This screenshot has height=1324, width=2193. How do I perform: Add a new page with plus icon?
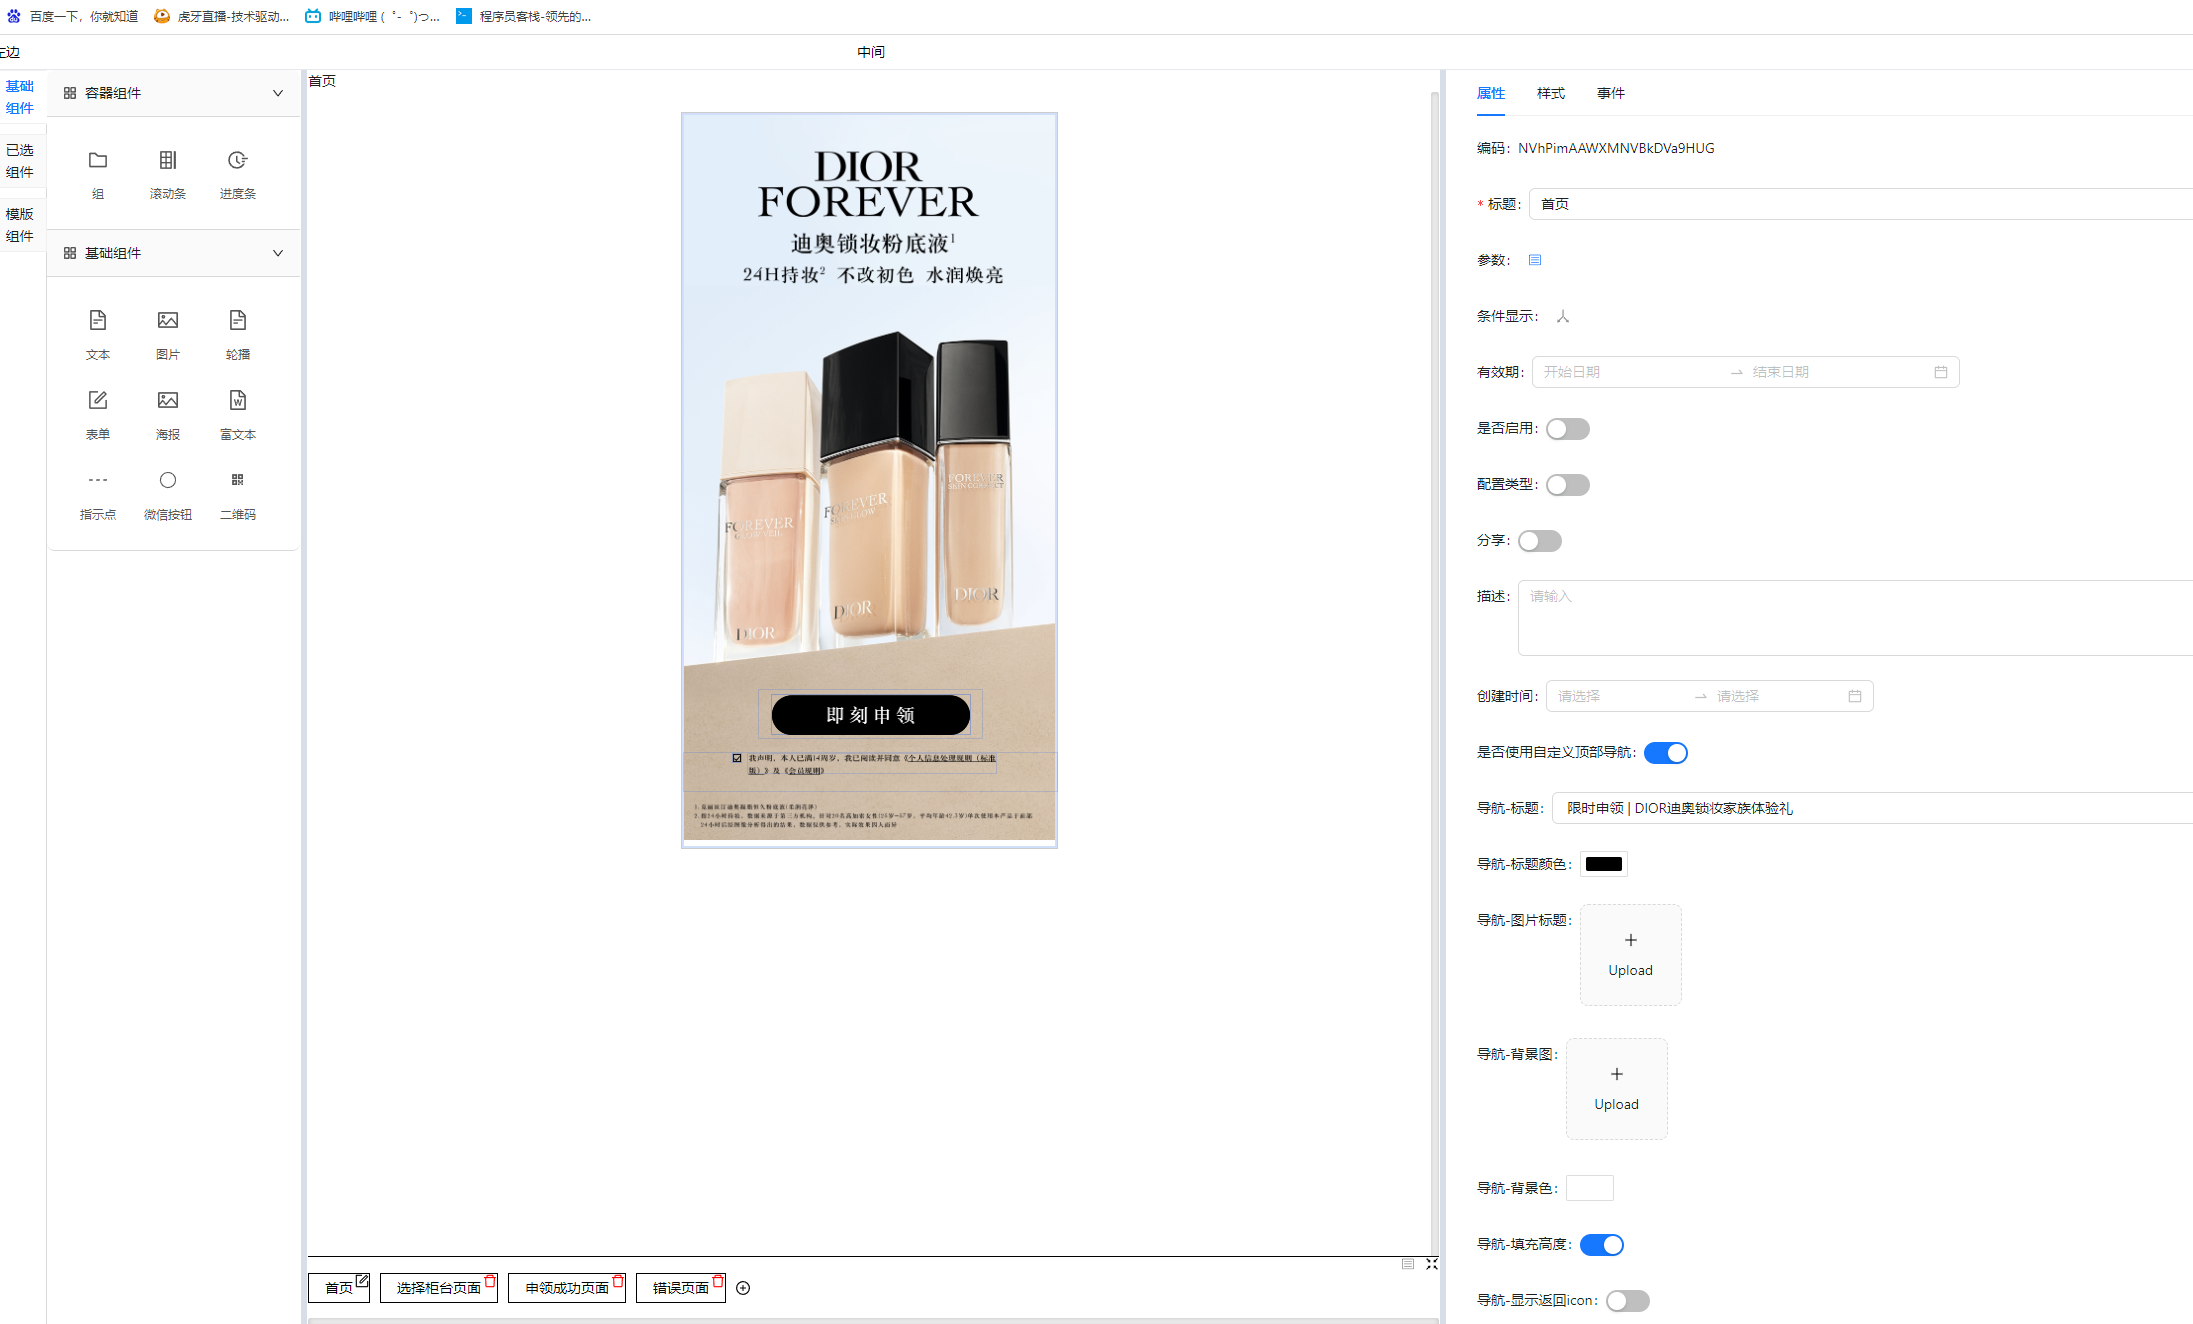click(743, 1288)
